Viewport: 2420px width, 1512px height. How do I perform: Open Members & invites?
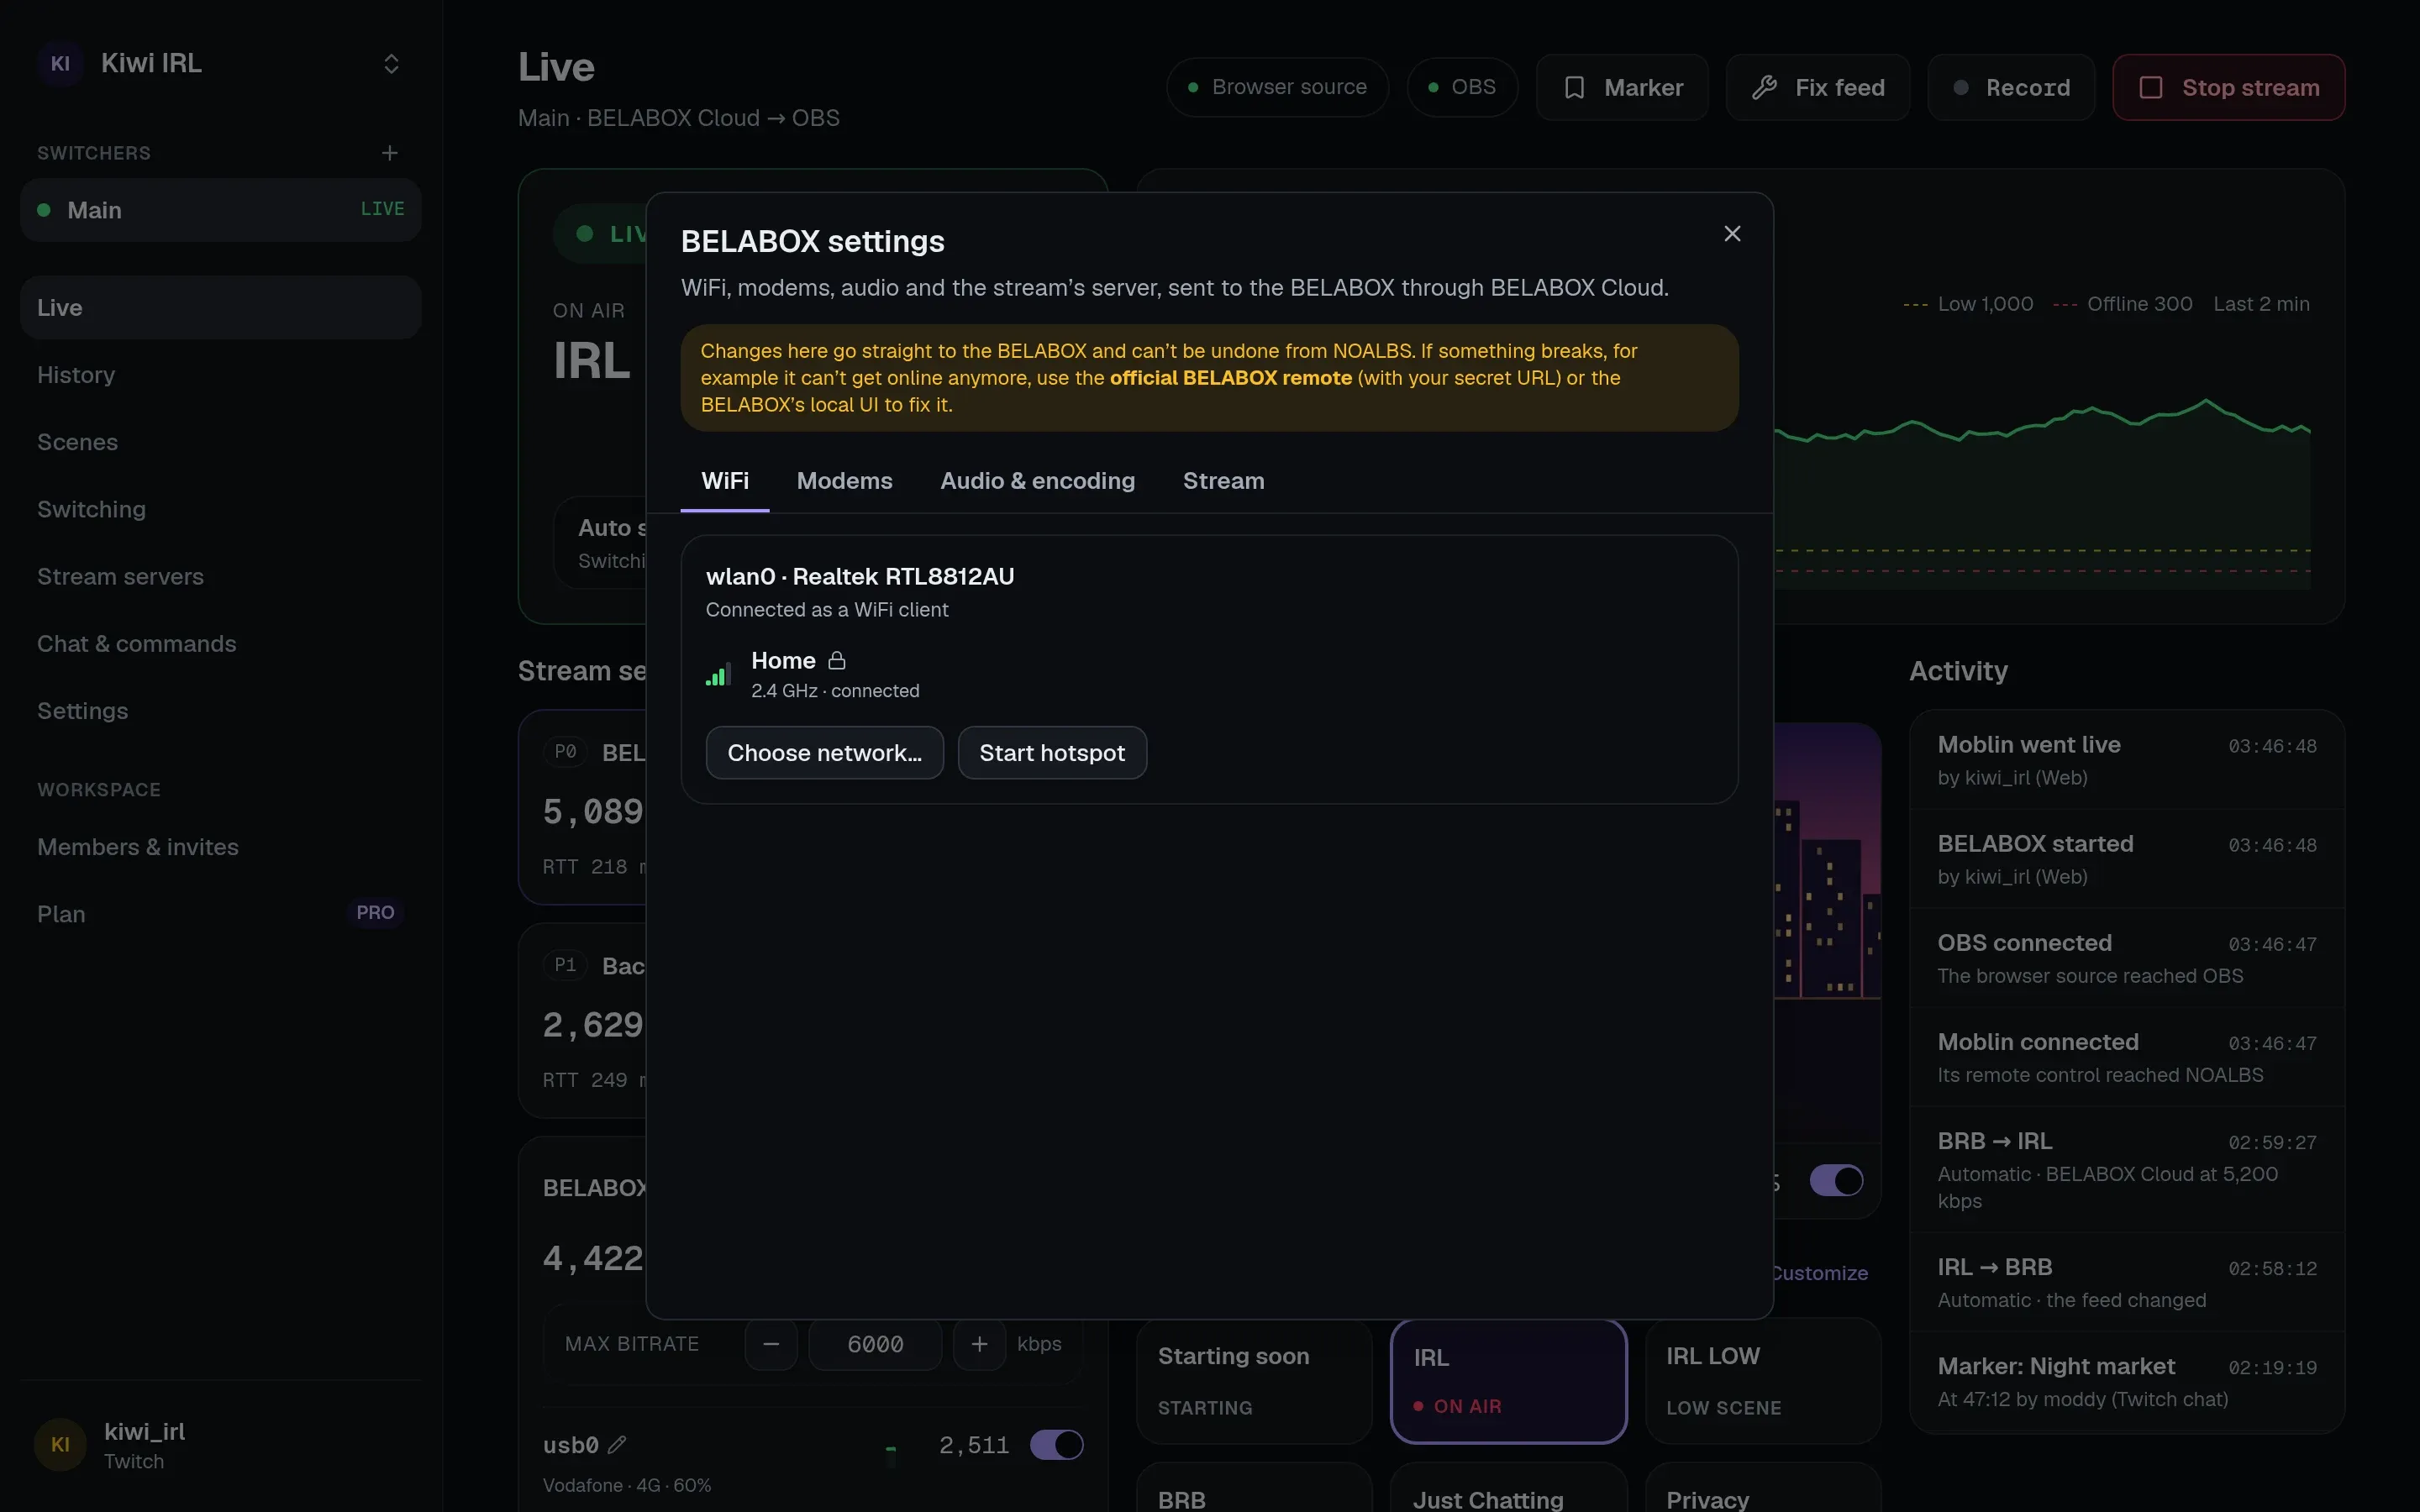click(x=220, y=847)
